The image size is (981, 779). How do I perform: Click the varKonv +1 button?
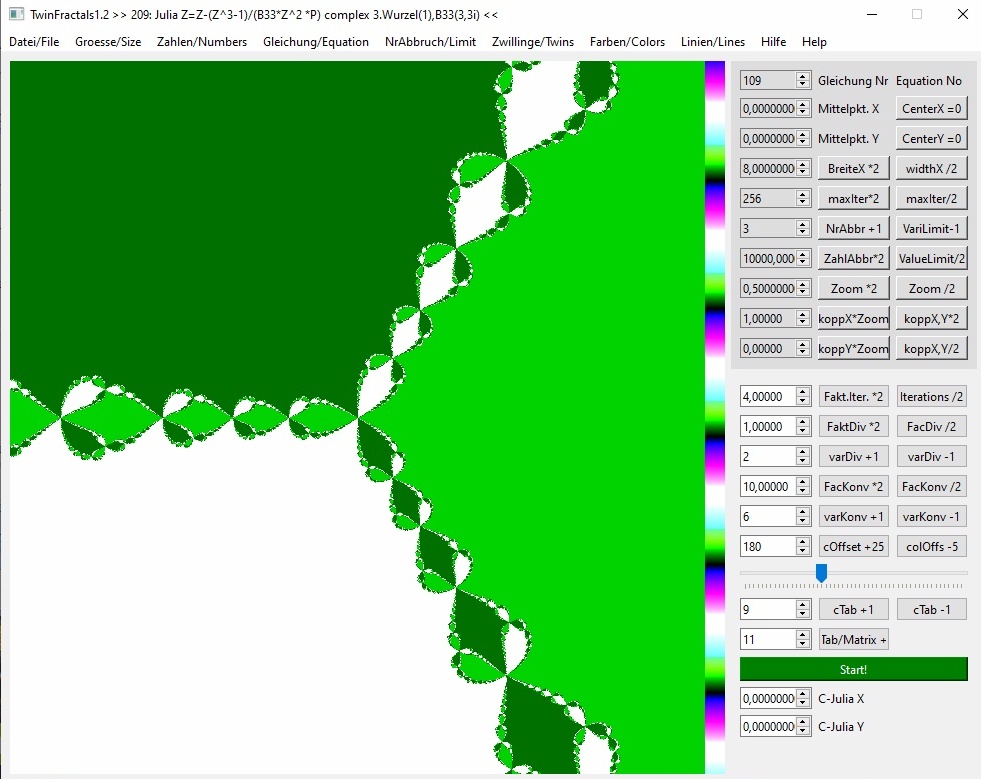[x=853, y=517]
